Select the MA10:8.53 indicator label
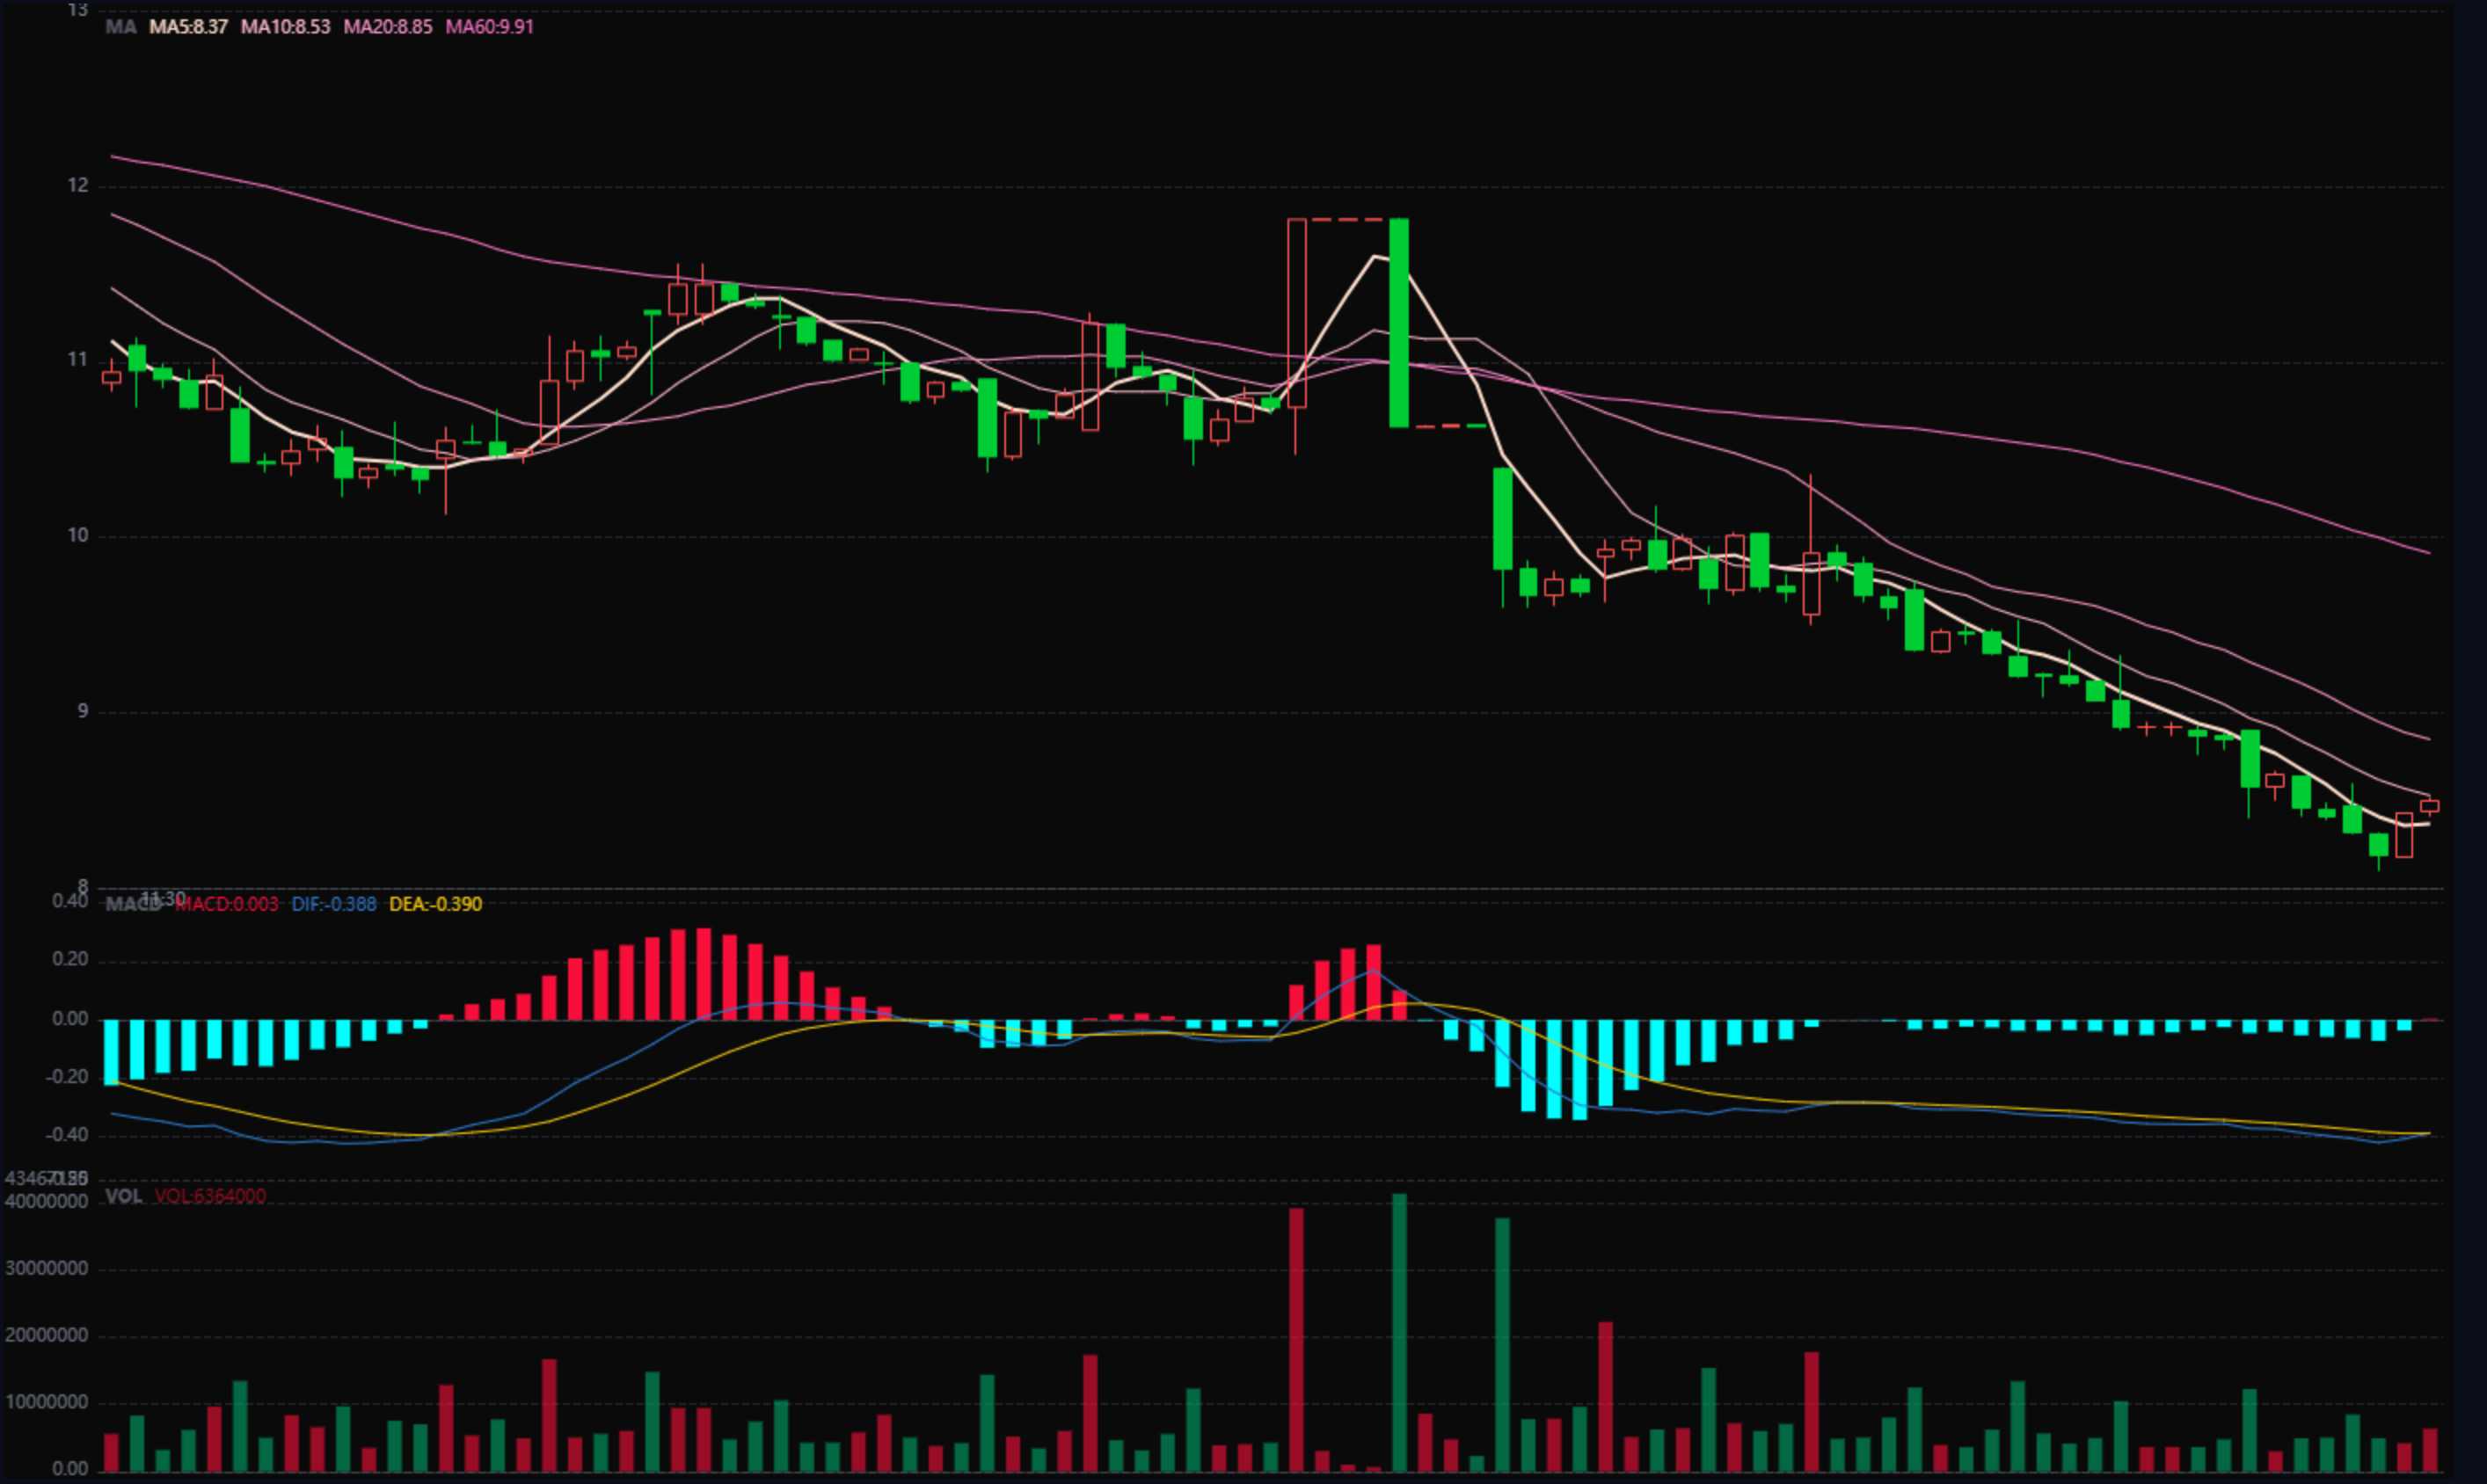Viewport: 2487px width, 1484px height. [x=286, y=27]
